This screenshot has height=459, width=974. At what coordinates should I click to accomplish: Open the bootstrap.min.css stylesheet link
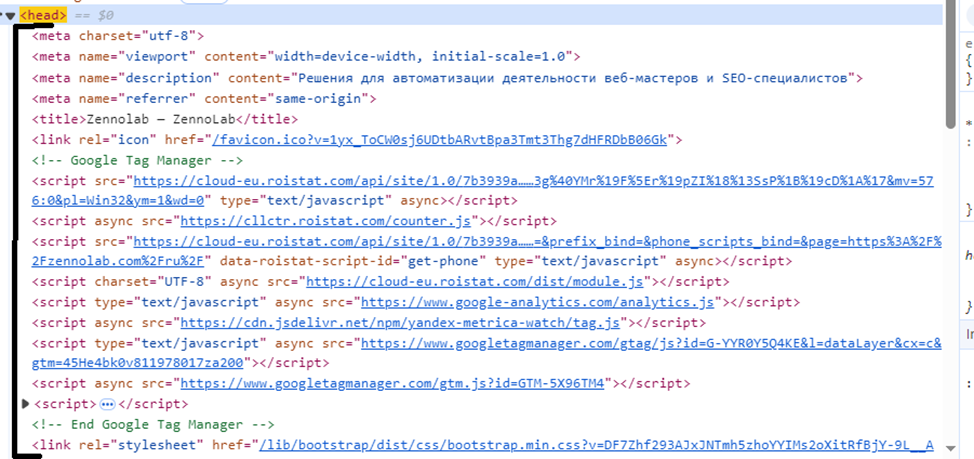tap(596, 445)
